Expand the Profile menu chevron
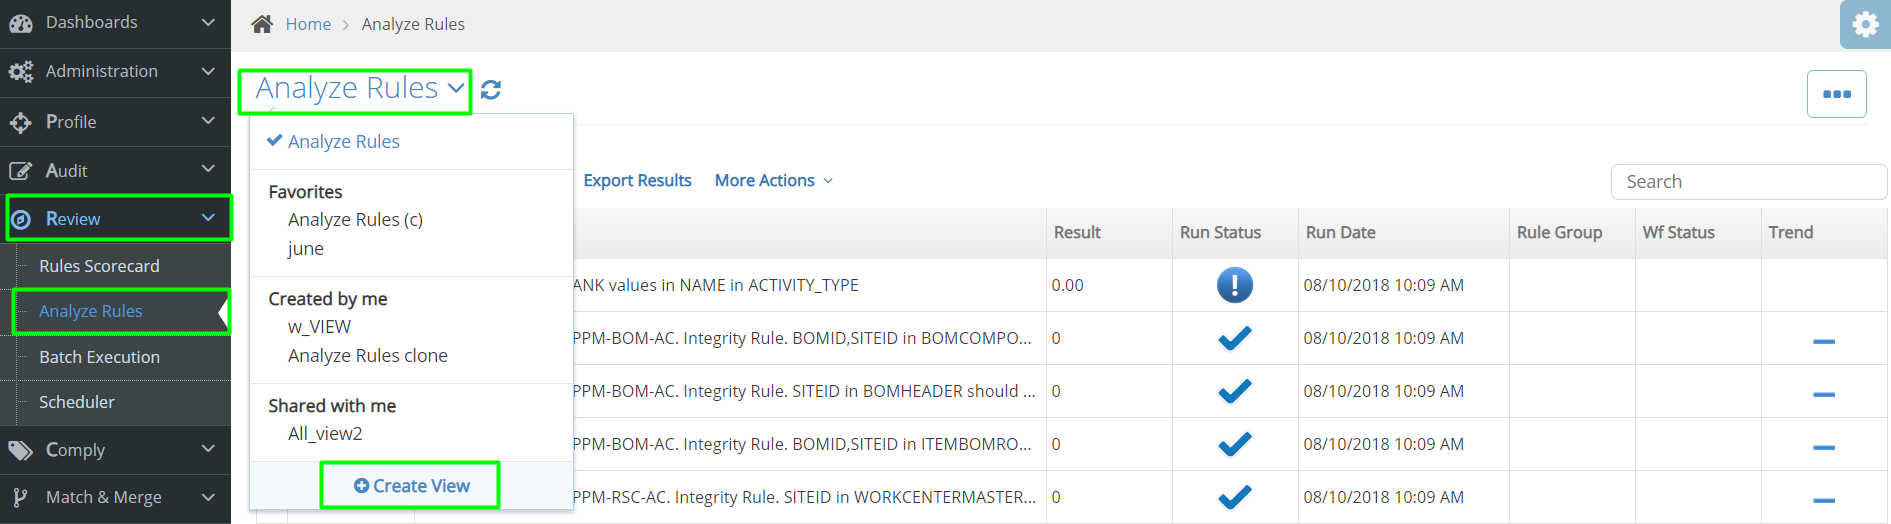 [208, 121]
